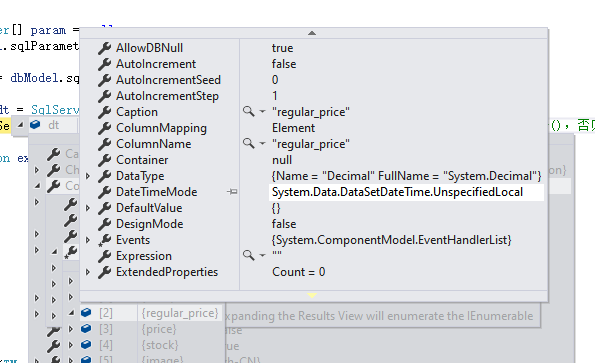Screen dimensions: 595x363
Task: Click the blue cube icon of item [3]
Action: coord(86,328)
